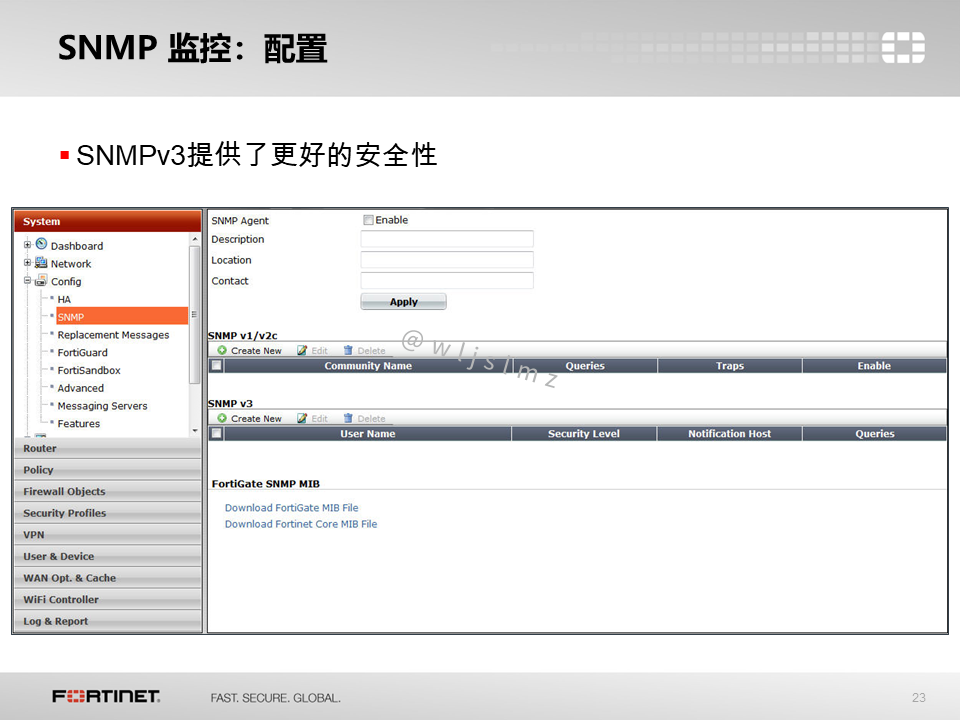Open the VPN menu section

tap(108, 534)
